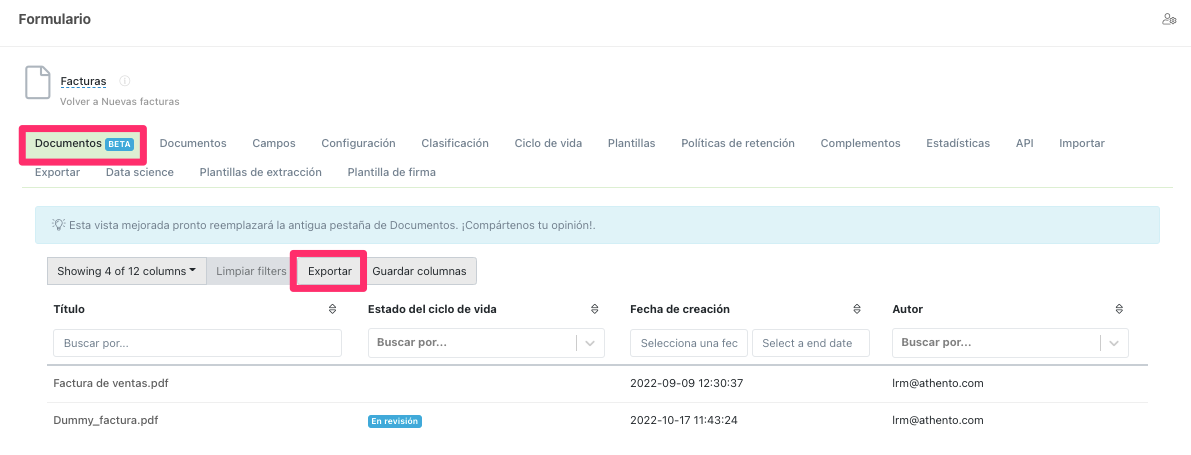Click the start date filter field

pos(689,343)
